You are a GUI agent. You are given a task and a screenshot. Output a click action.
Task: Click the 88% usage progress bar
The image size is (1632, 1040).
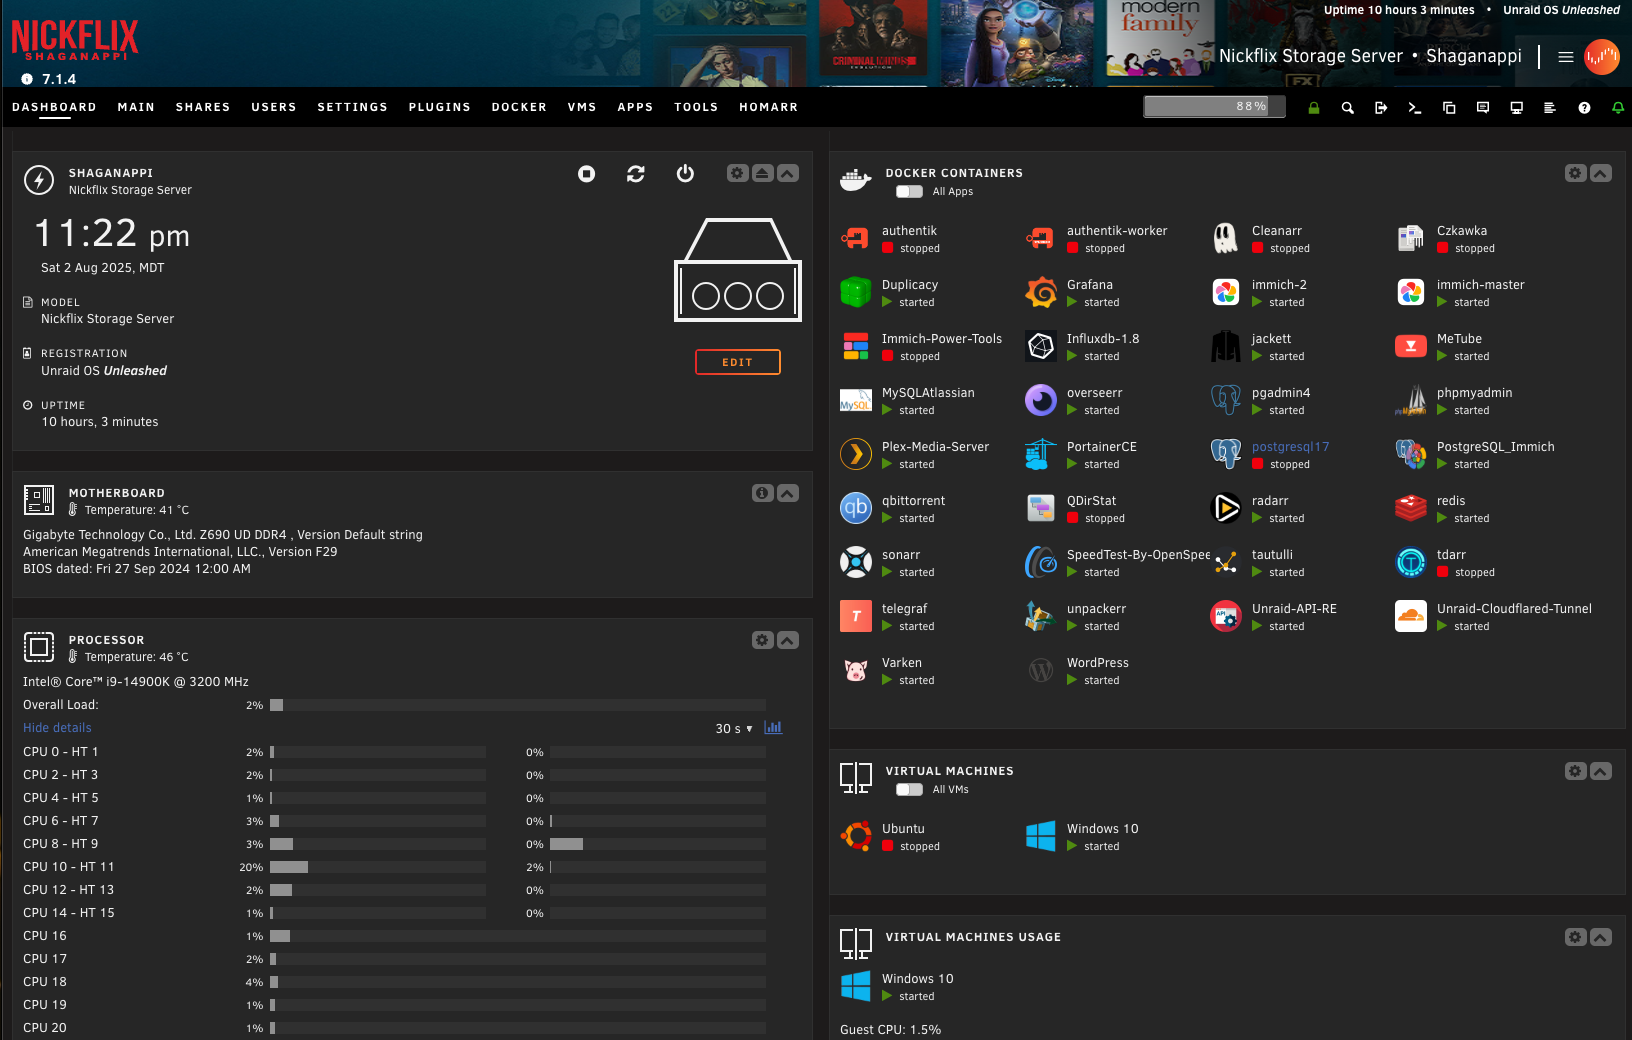(1214, 106)
